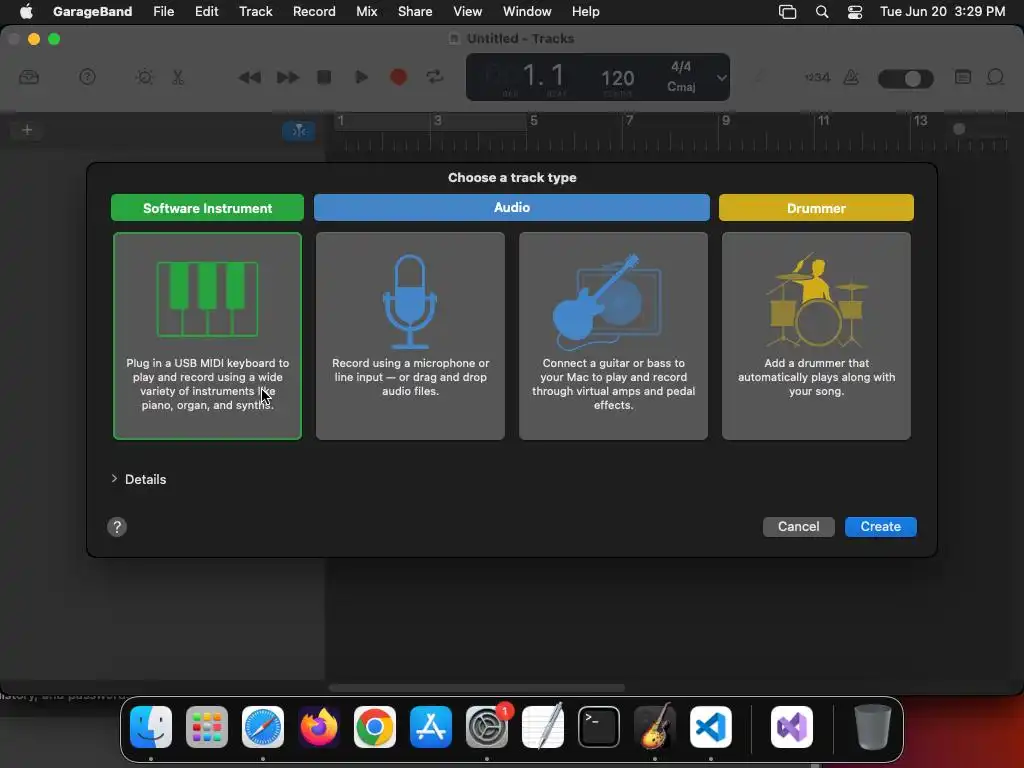Image resolution: width=1024 pixels, height=768 pixels.
Task: Open the Library toolbar icon
Action: pos(29,77)
